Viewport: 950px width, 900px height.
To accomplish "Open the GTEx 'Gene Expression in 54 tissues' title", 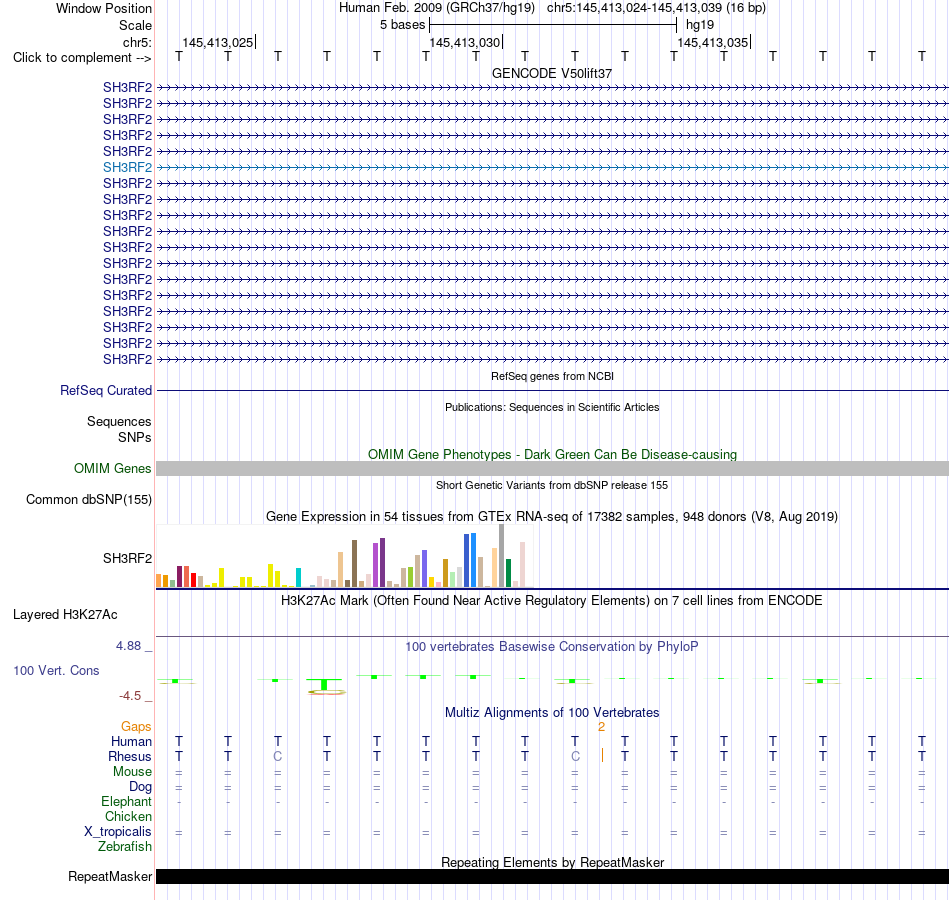I will coord(552,516).
